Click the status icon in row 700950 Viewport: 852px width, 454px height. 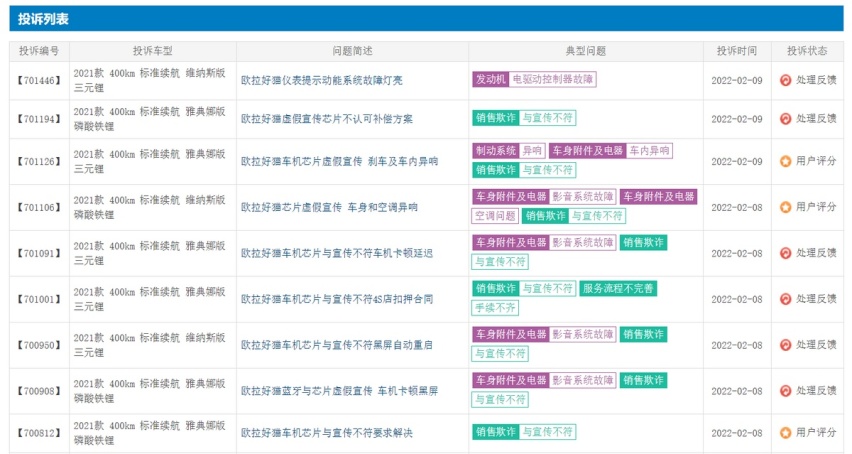coord(785,345)
